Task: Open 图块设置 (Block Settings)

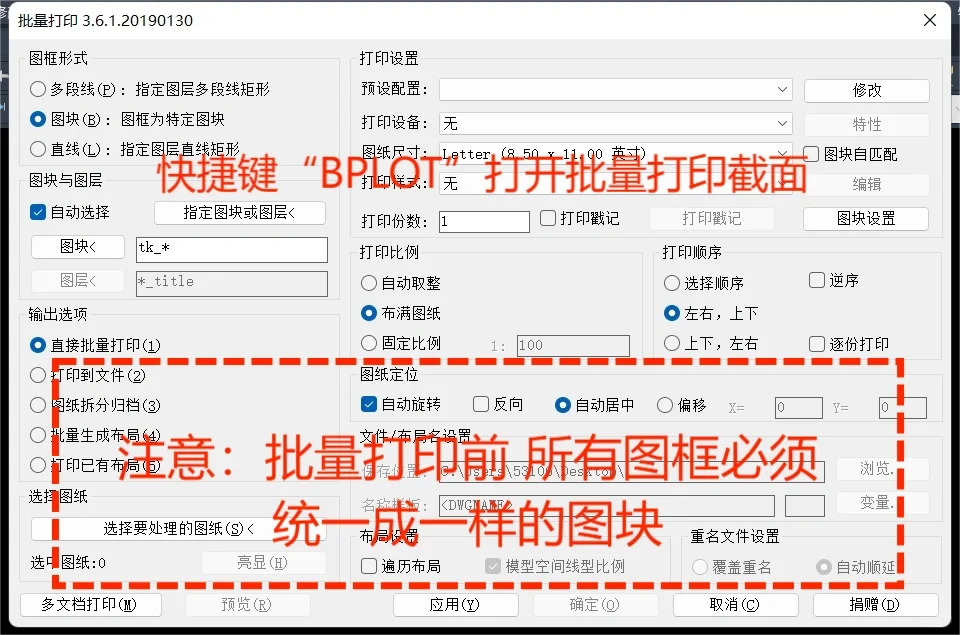Action: tap(866, 218)
